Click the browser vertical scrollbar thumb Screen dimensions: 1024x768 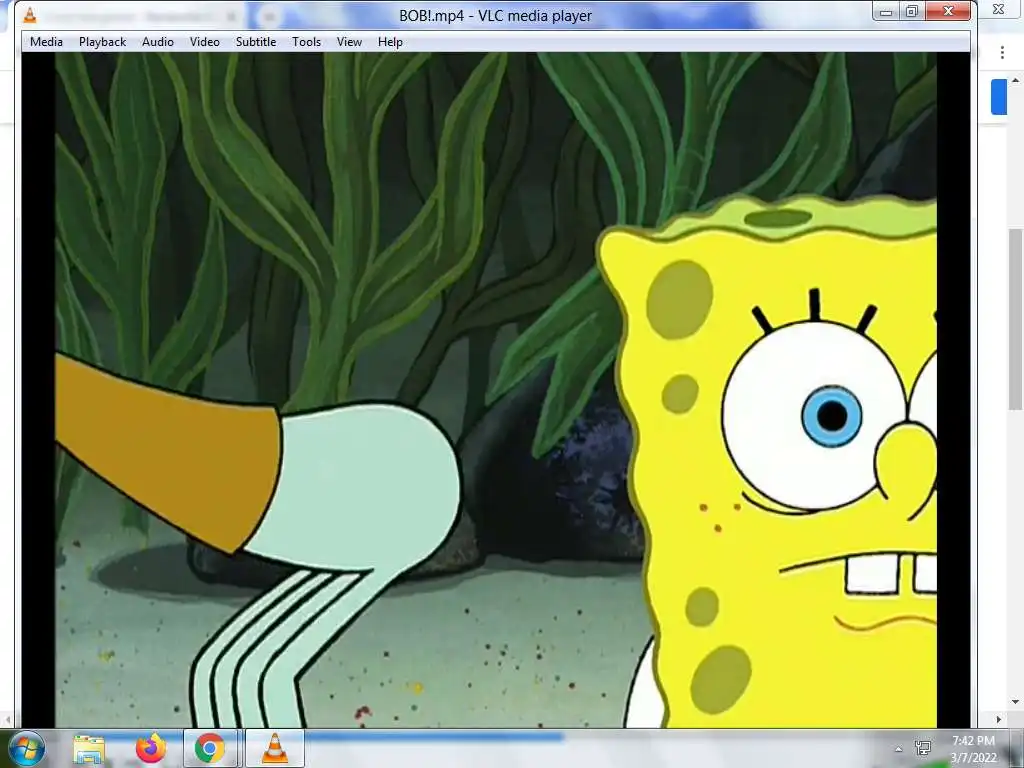tap(1015, 319)
